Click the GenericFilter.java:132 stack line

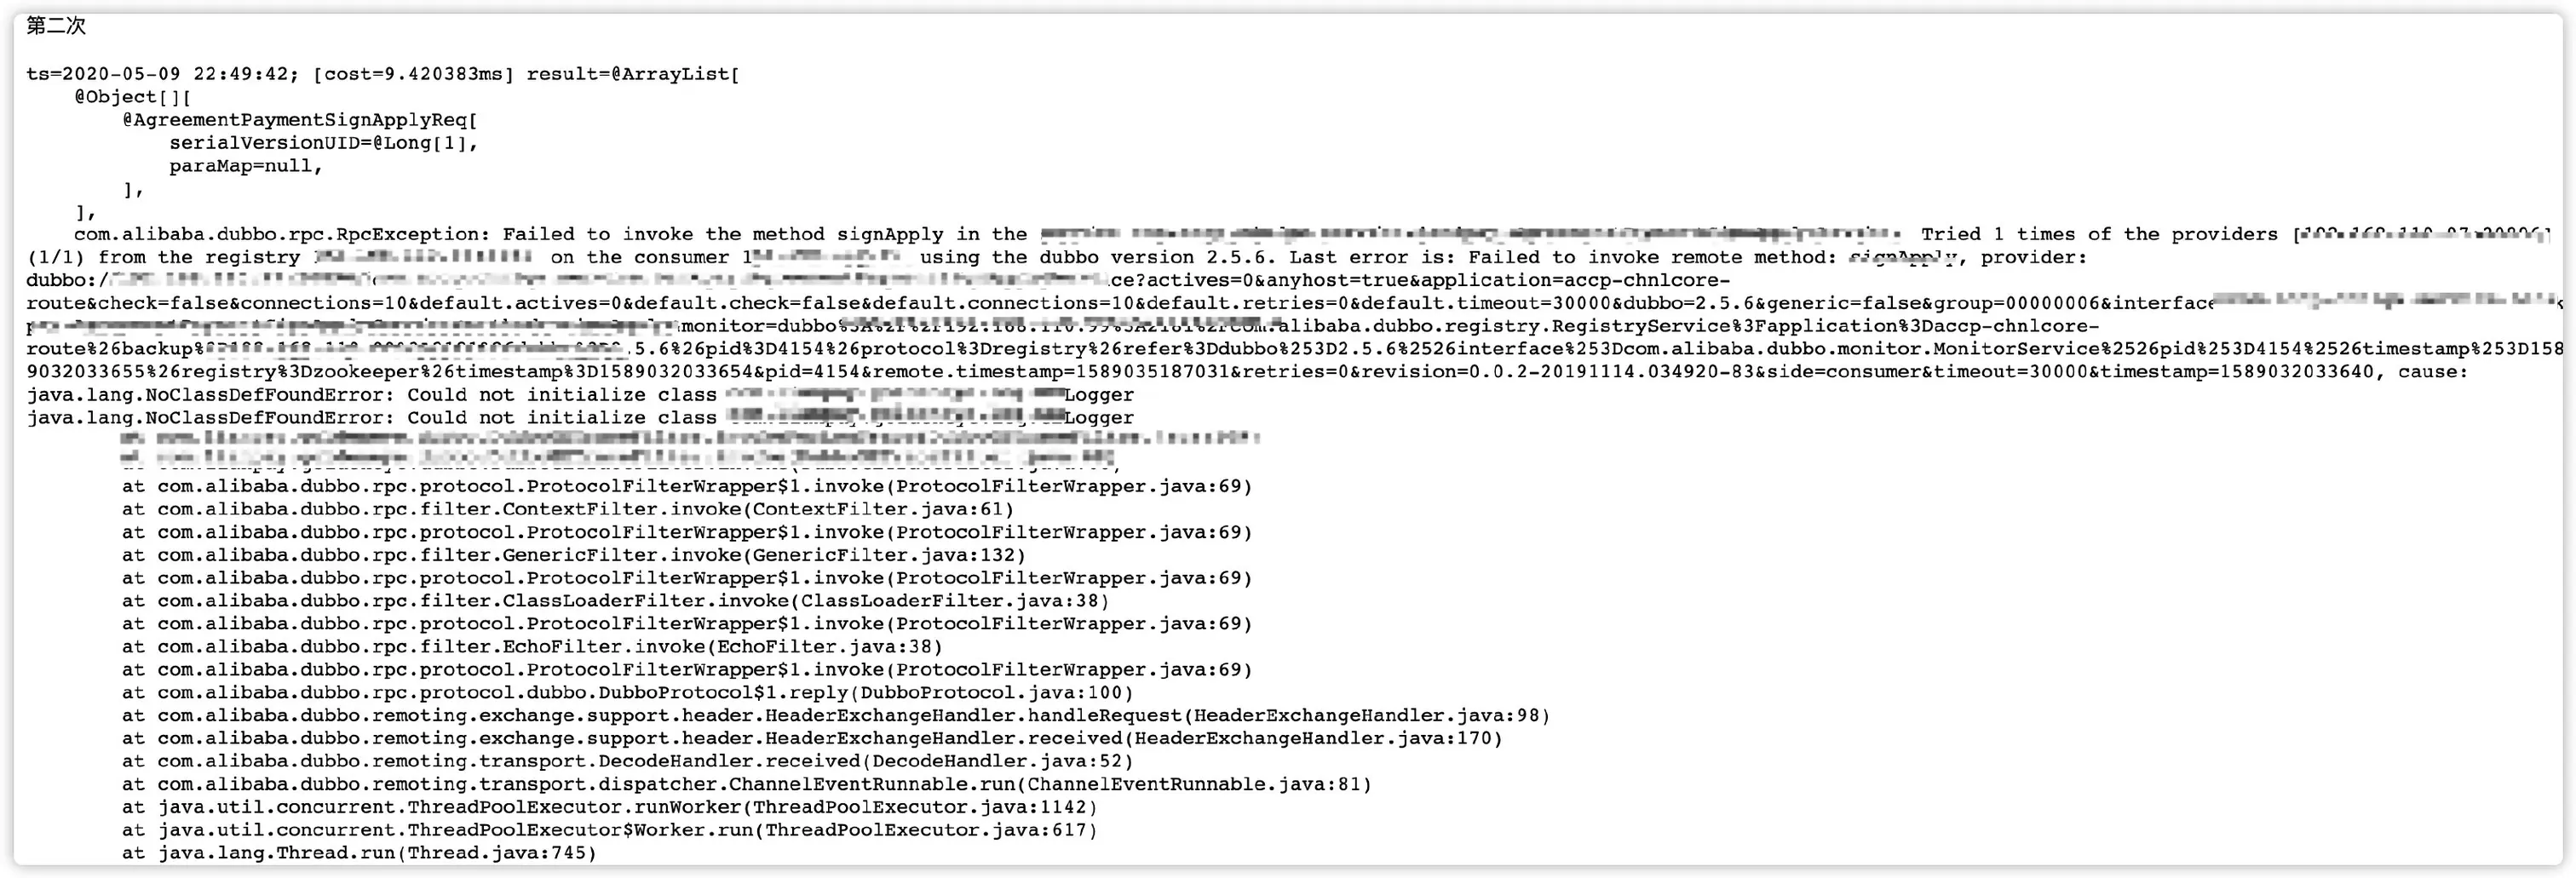pos(574,555)
